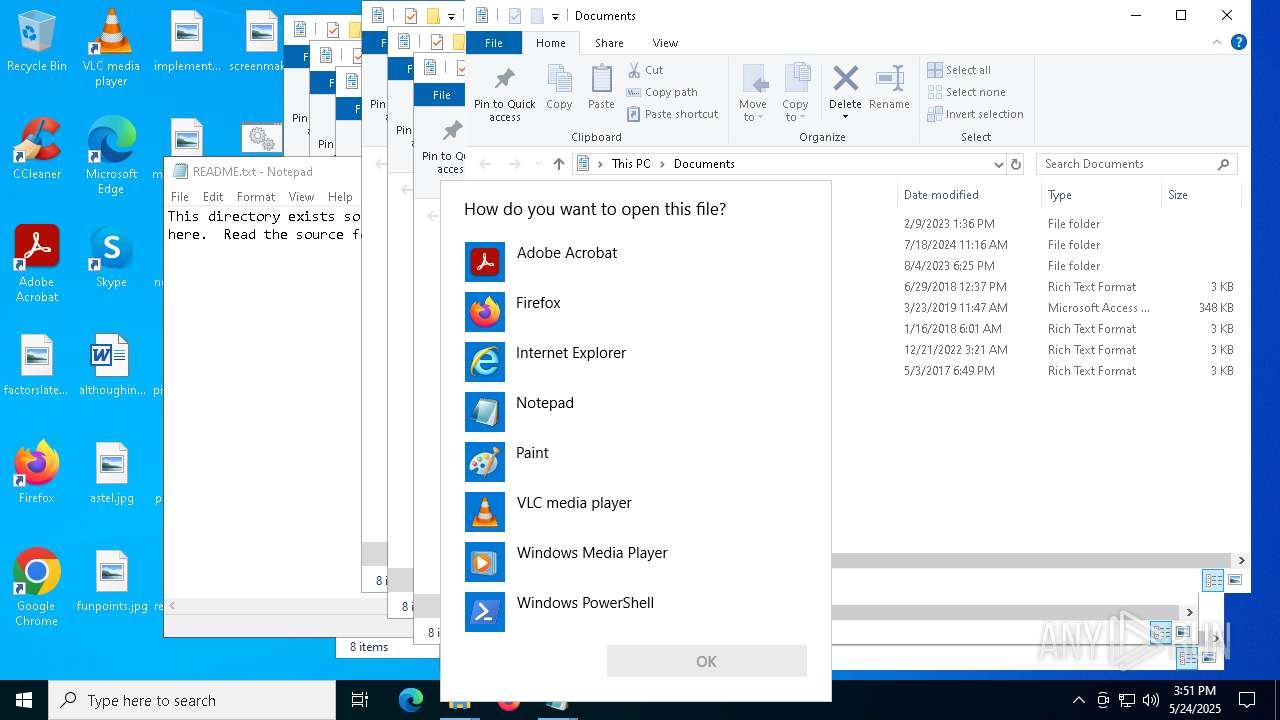The height and width of the screenshot is (720, 1280).
Task: Switch Documents window to details view
Action: [x=1213, y=580]
